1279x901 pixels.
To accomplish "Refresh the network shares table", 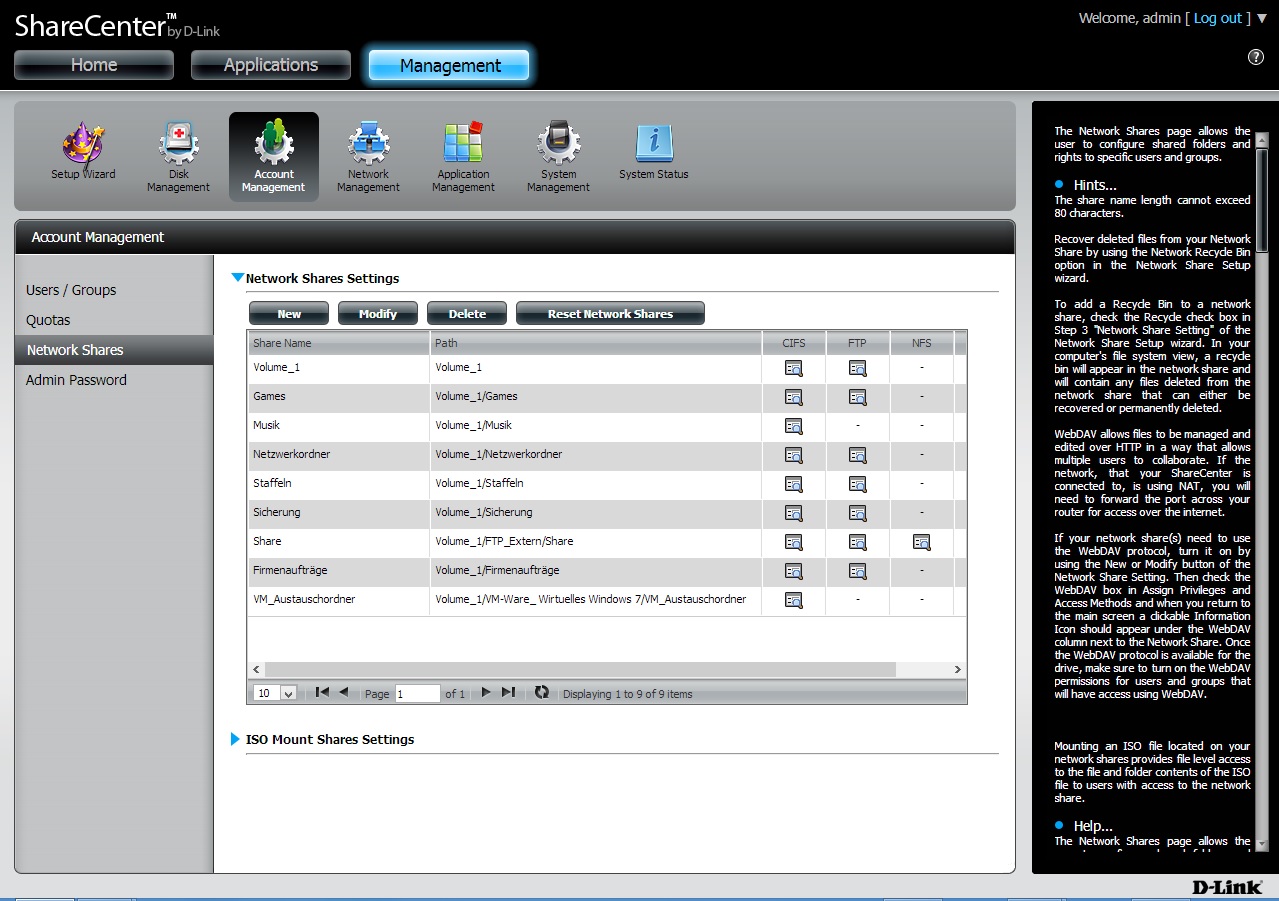I will click(542, 692).
